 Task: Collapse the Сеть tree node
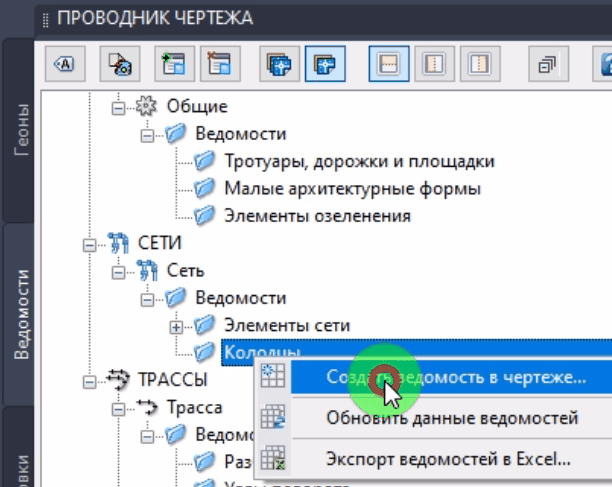point(118,272)
